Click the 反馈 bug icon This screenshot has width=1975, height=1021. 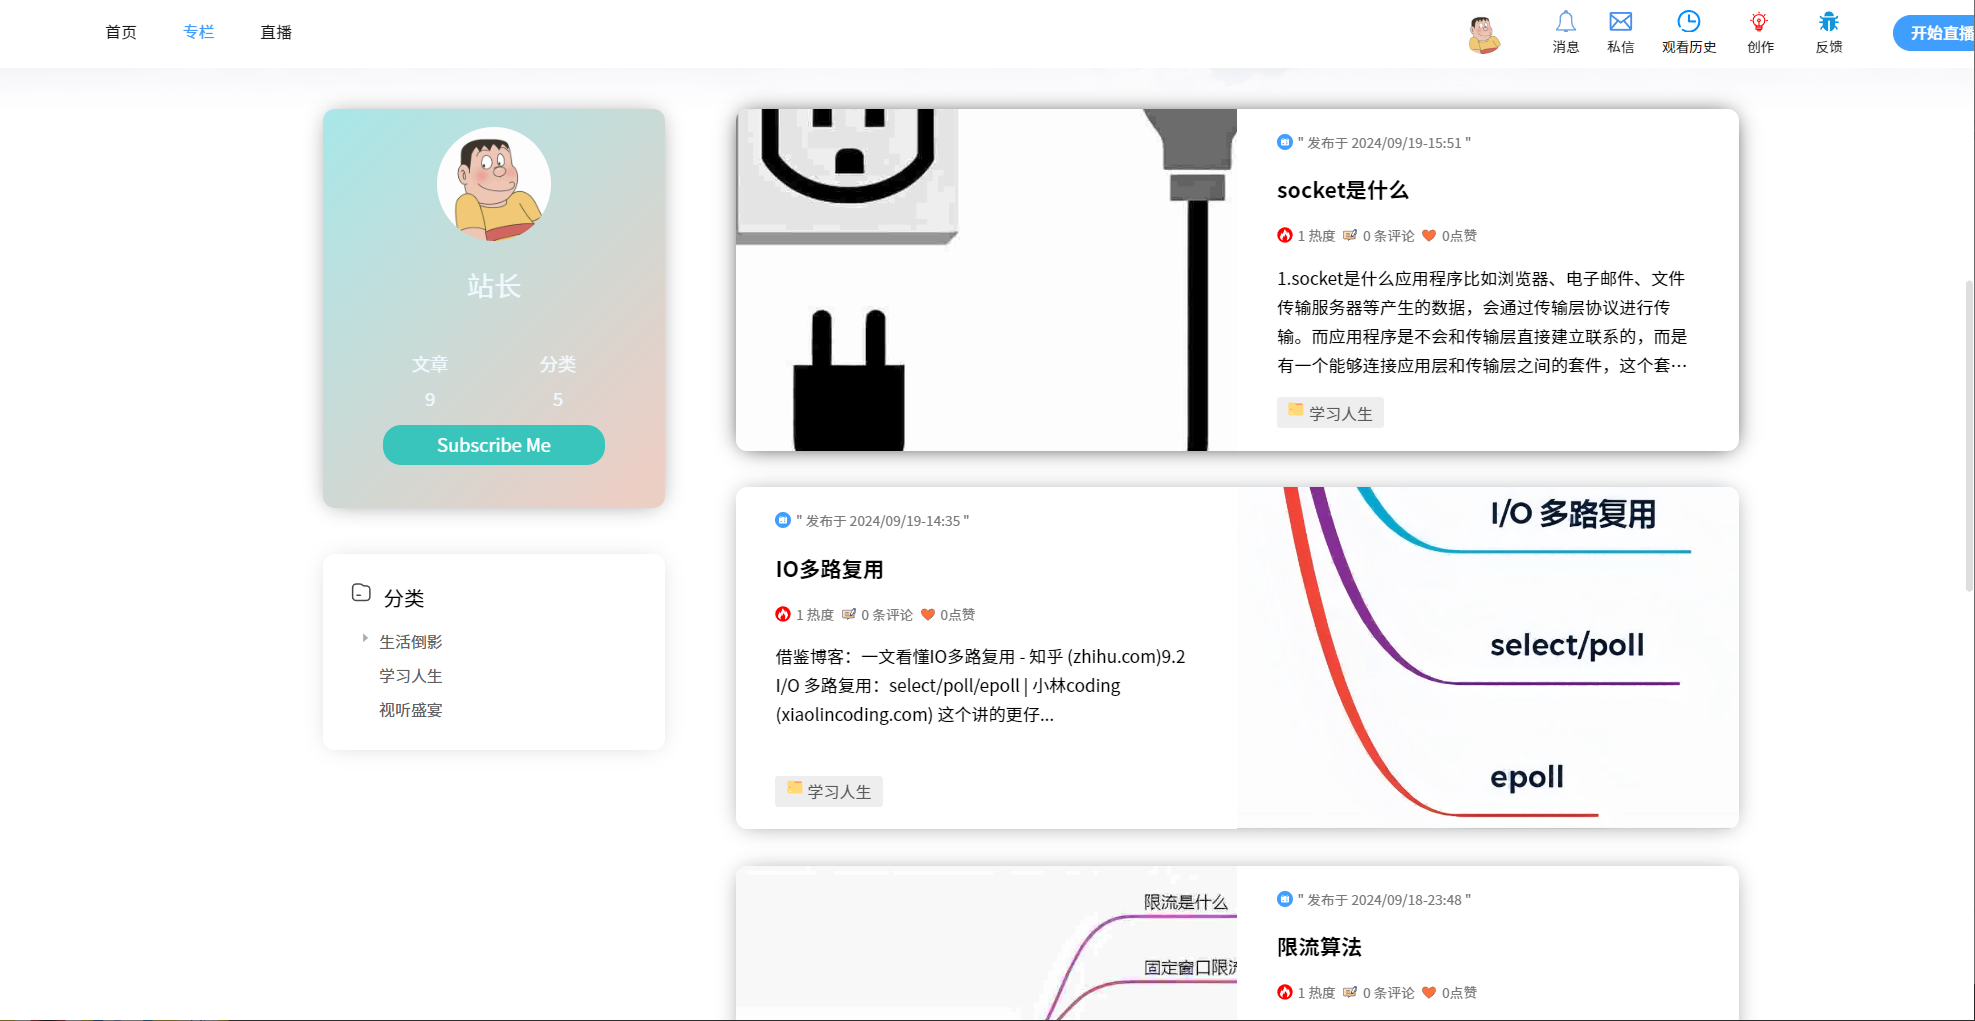pos(1828,22)
